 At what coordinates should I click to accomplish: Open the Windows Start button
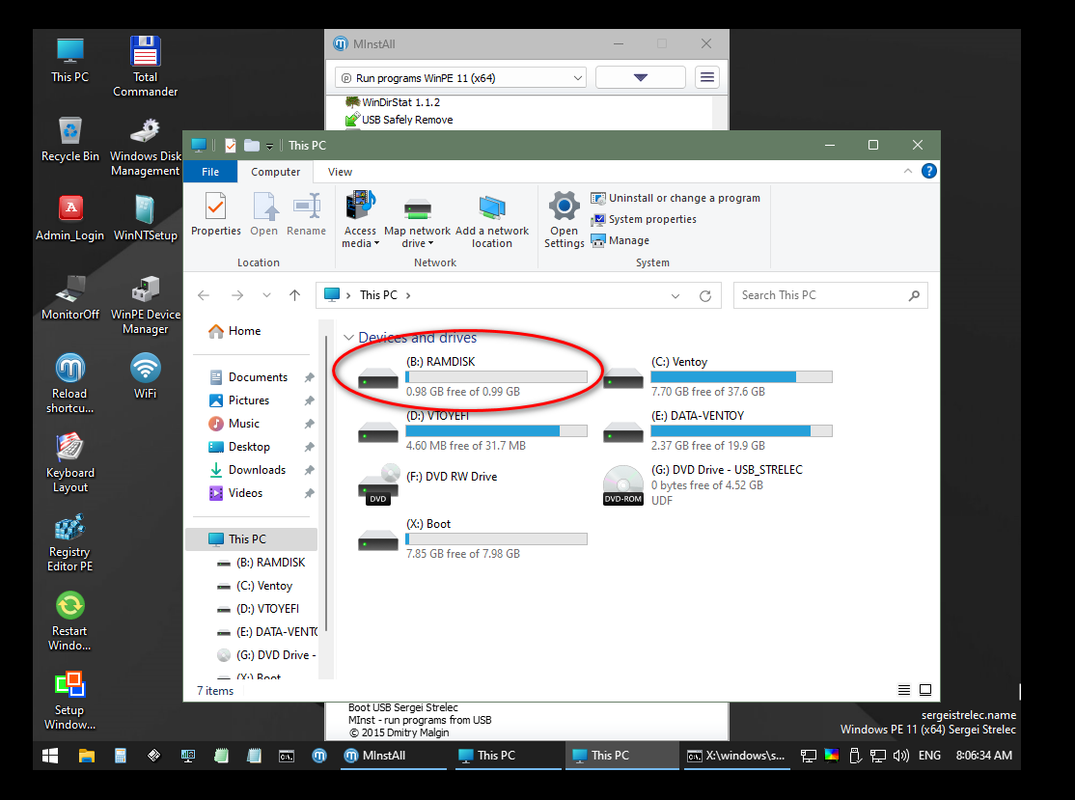50,755
